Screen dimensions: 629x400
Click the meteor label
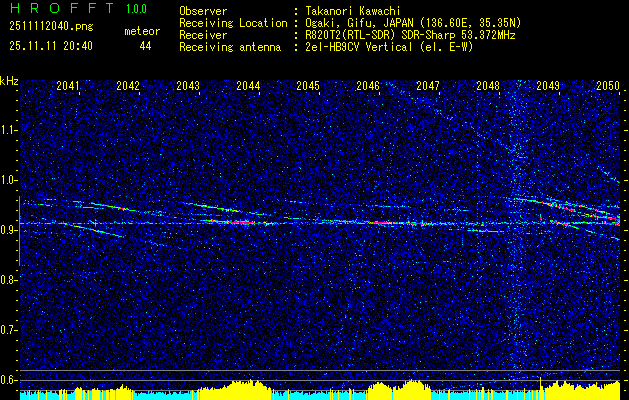point(142,31)
